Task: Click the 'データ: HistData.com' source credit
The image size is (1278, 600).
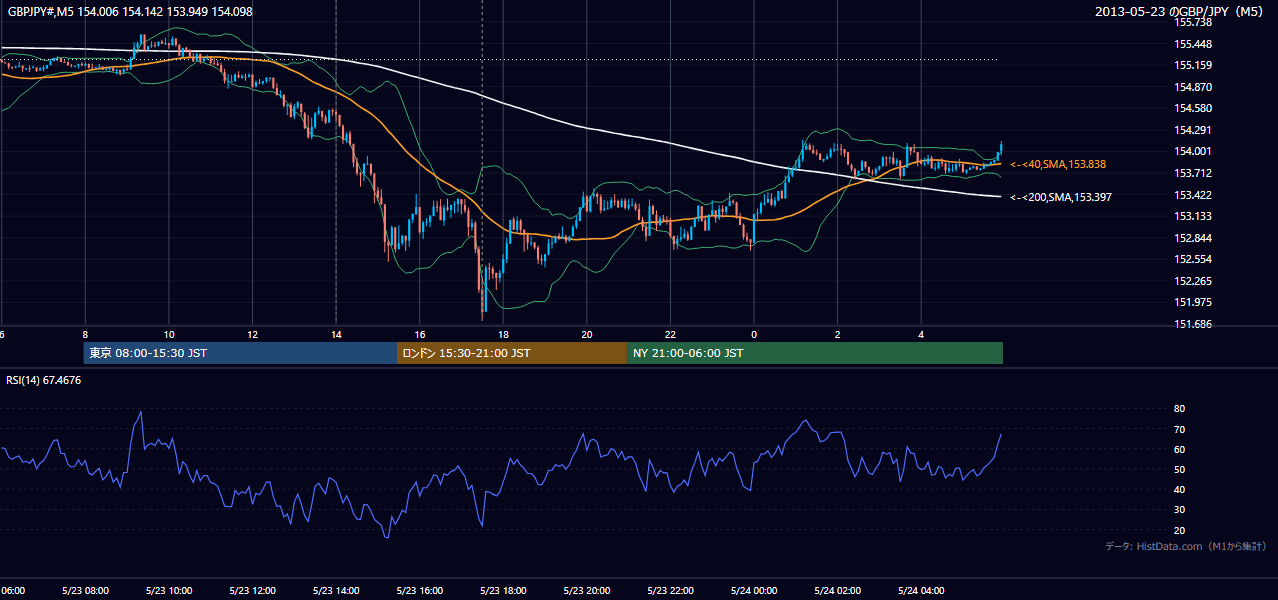Action: [1185, 546]
